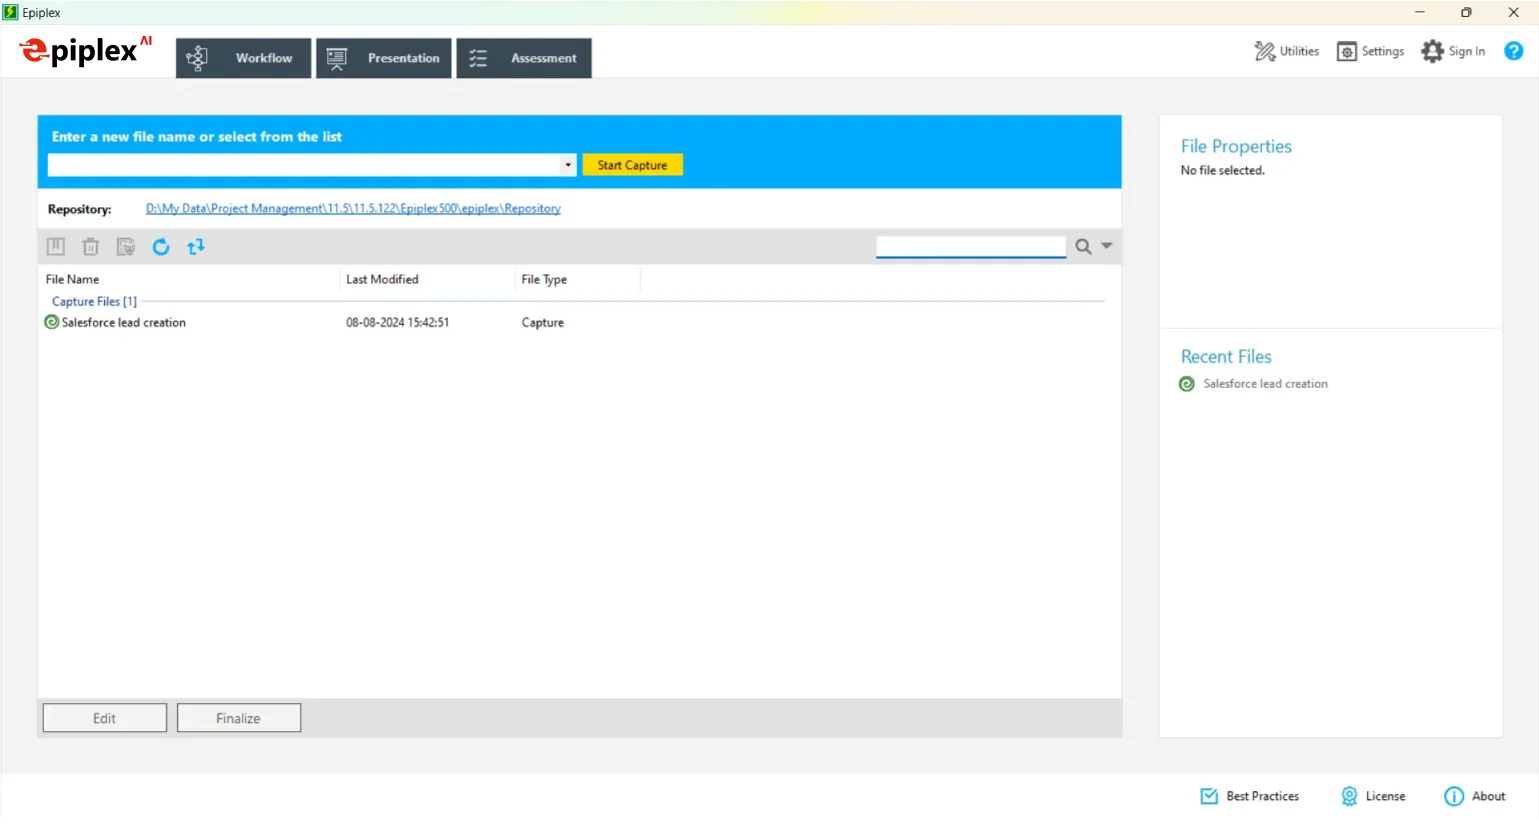The image size is (1539, 829).
Task: Click the Sign In gear icon
Action: [x=1432, y=51]
